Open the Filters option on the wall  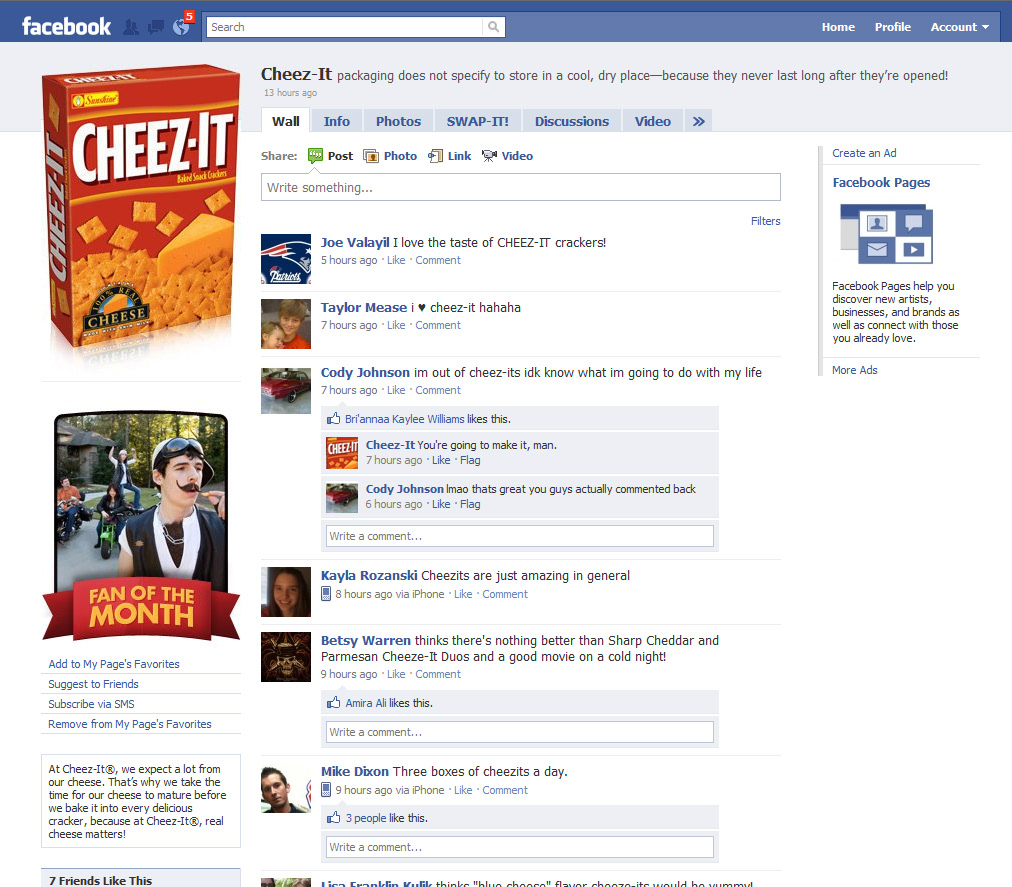pos(765,221)
